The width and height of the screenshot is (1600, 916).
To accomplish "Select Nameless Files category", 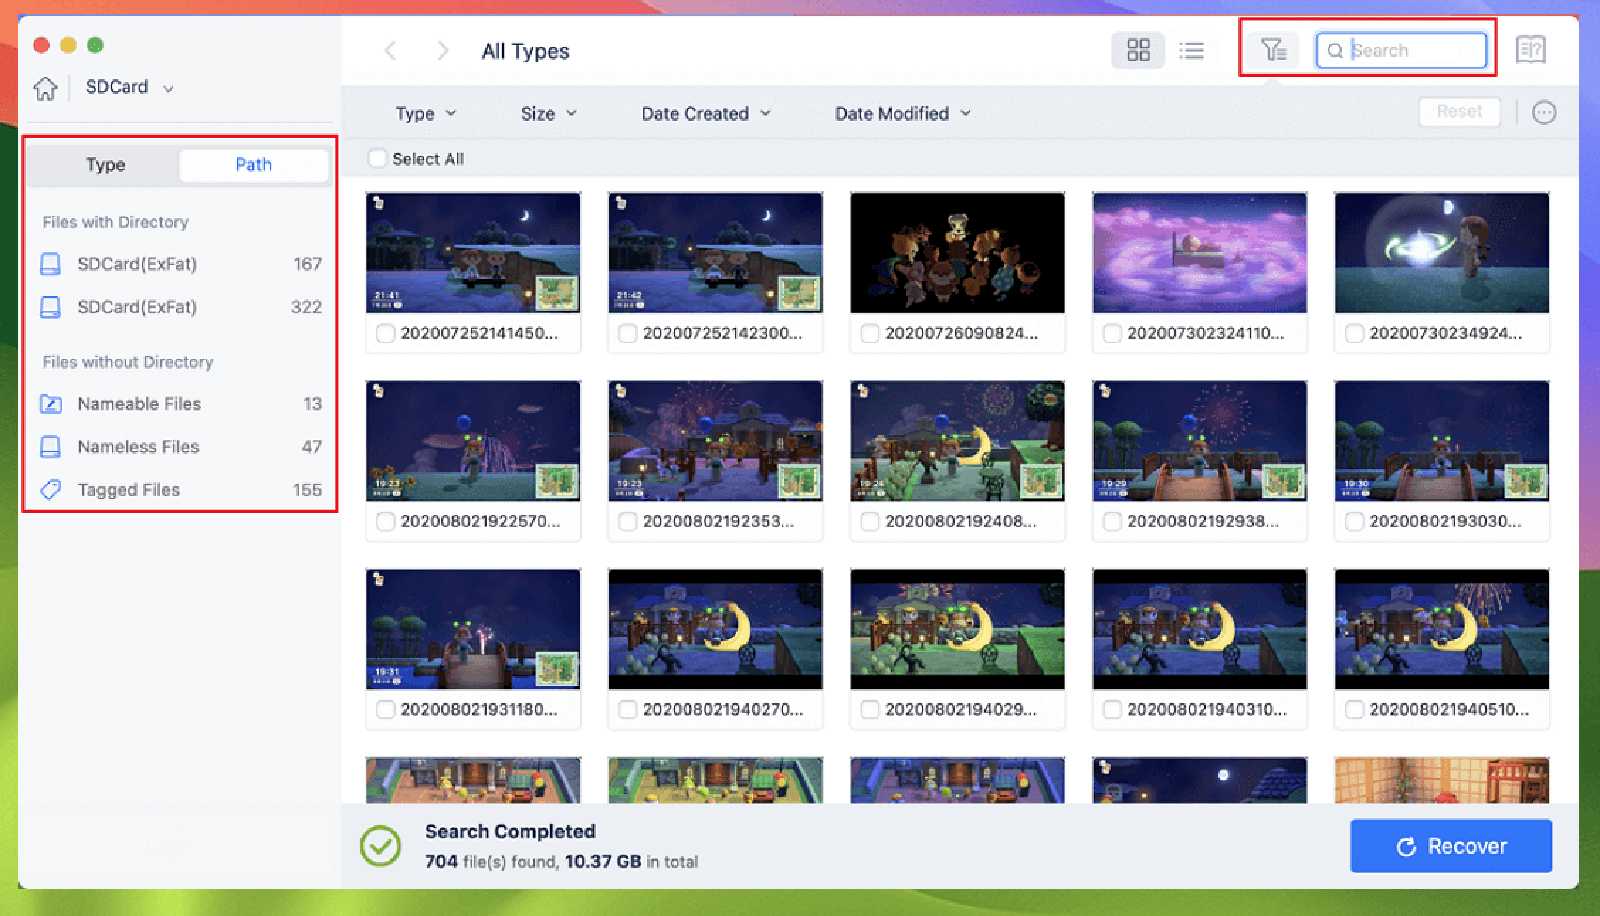I will click(x=180, y=447).
